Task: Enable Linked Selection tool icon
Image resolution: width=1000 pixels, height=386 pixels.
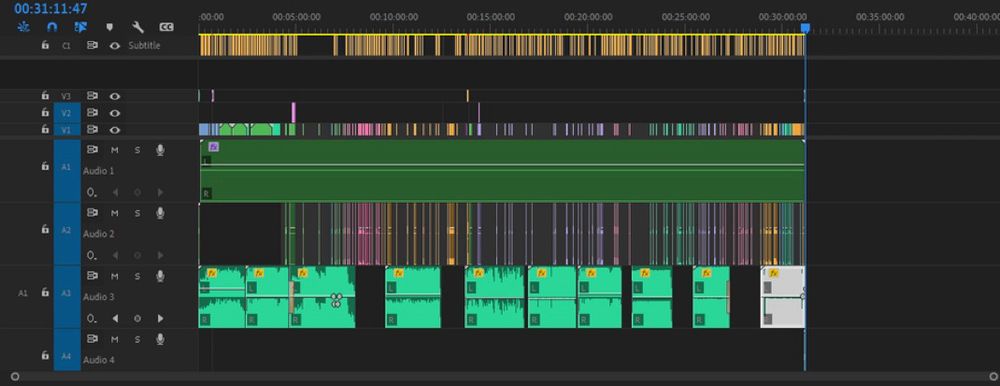Action: click(80, 27)
